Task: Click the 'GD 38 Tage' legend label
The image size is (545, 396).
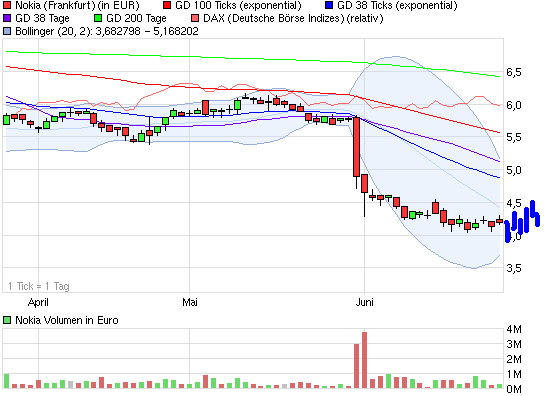Action: coord(42,18)
